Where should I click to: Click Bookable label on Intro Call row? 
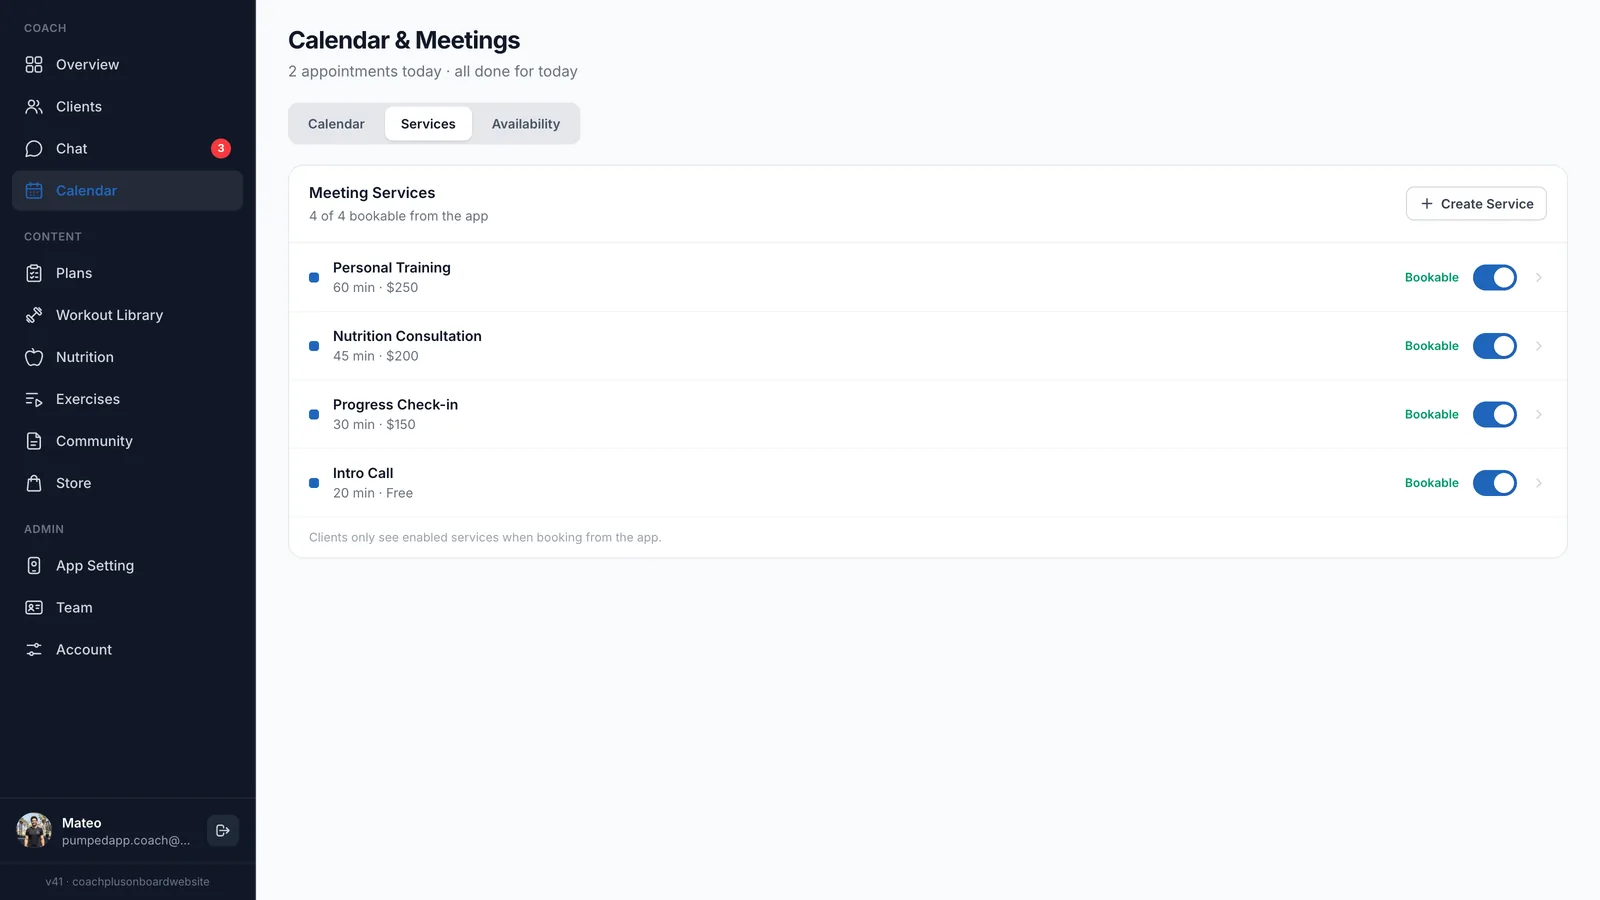point(1432,483)
